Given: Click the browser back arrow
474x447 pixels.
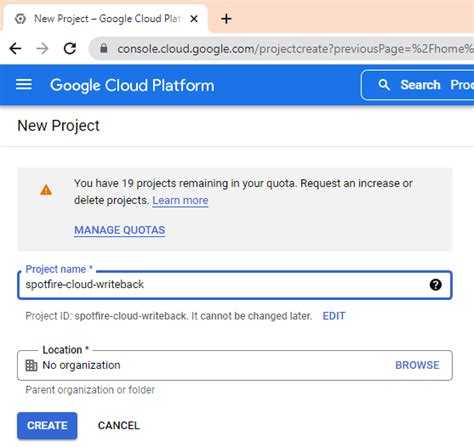Looking at the screenshot, I should (15, 49).
